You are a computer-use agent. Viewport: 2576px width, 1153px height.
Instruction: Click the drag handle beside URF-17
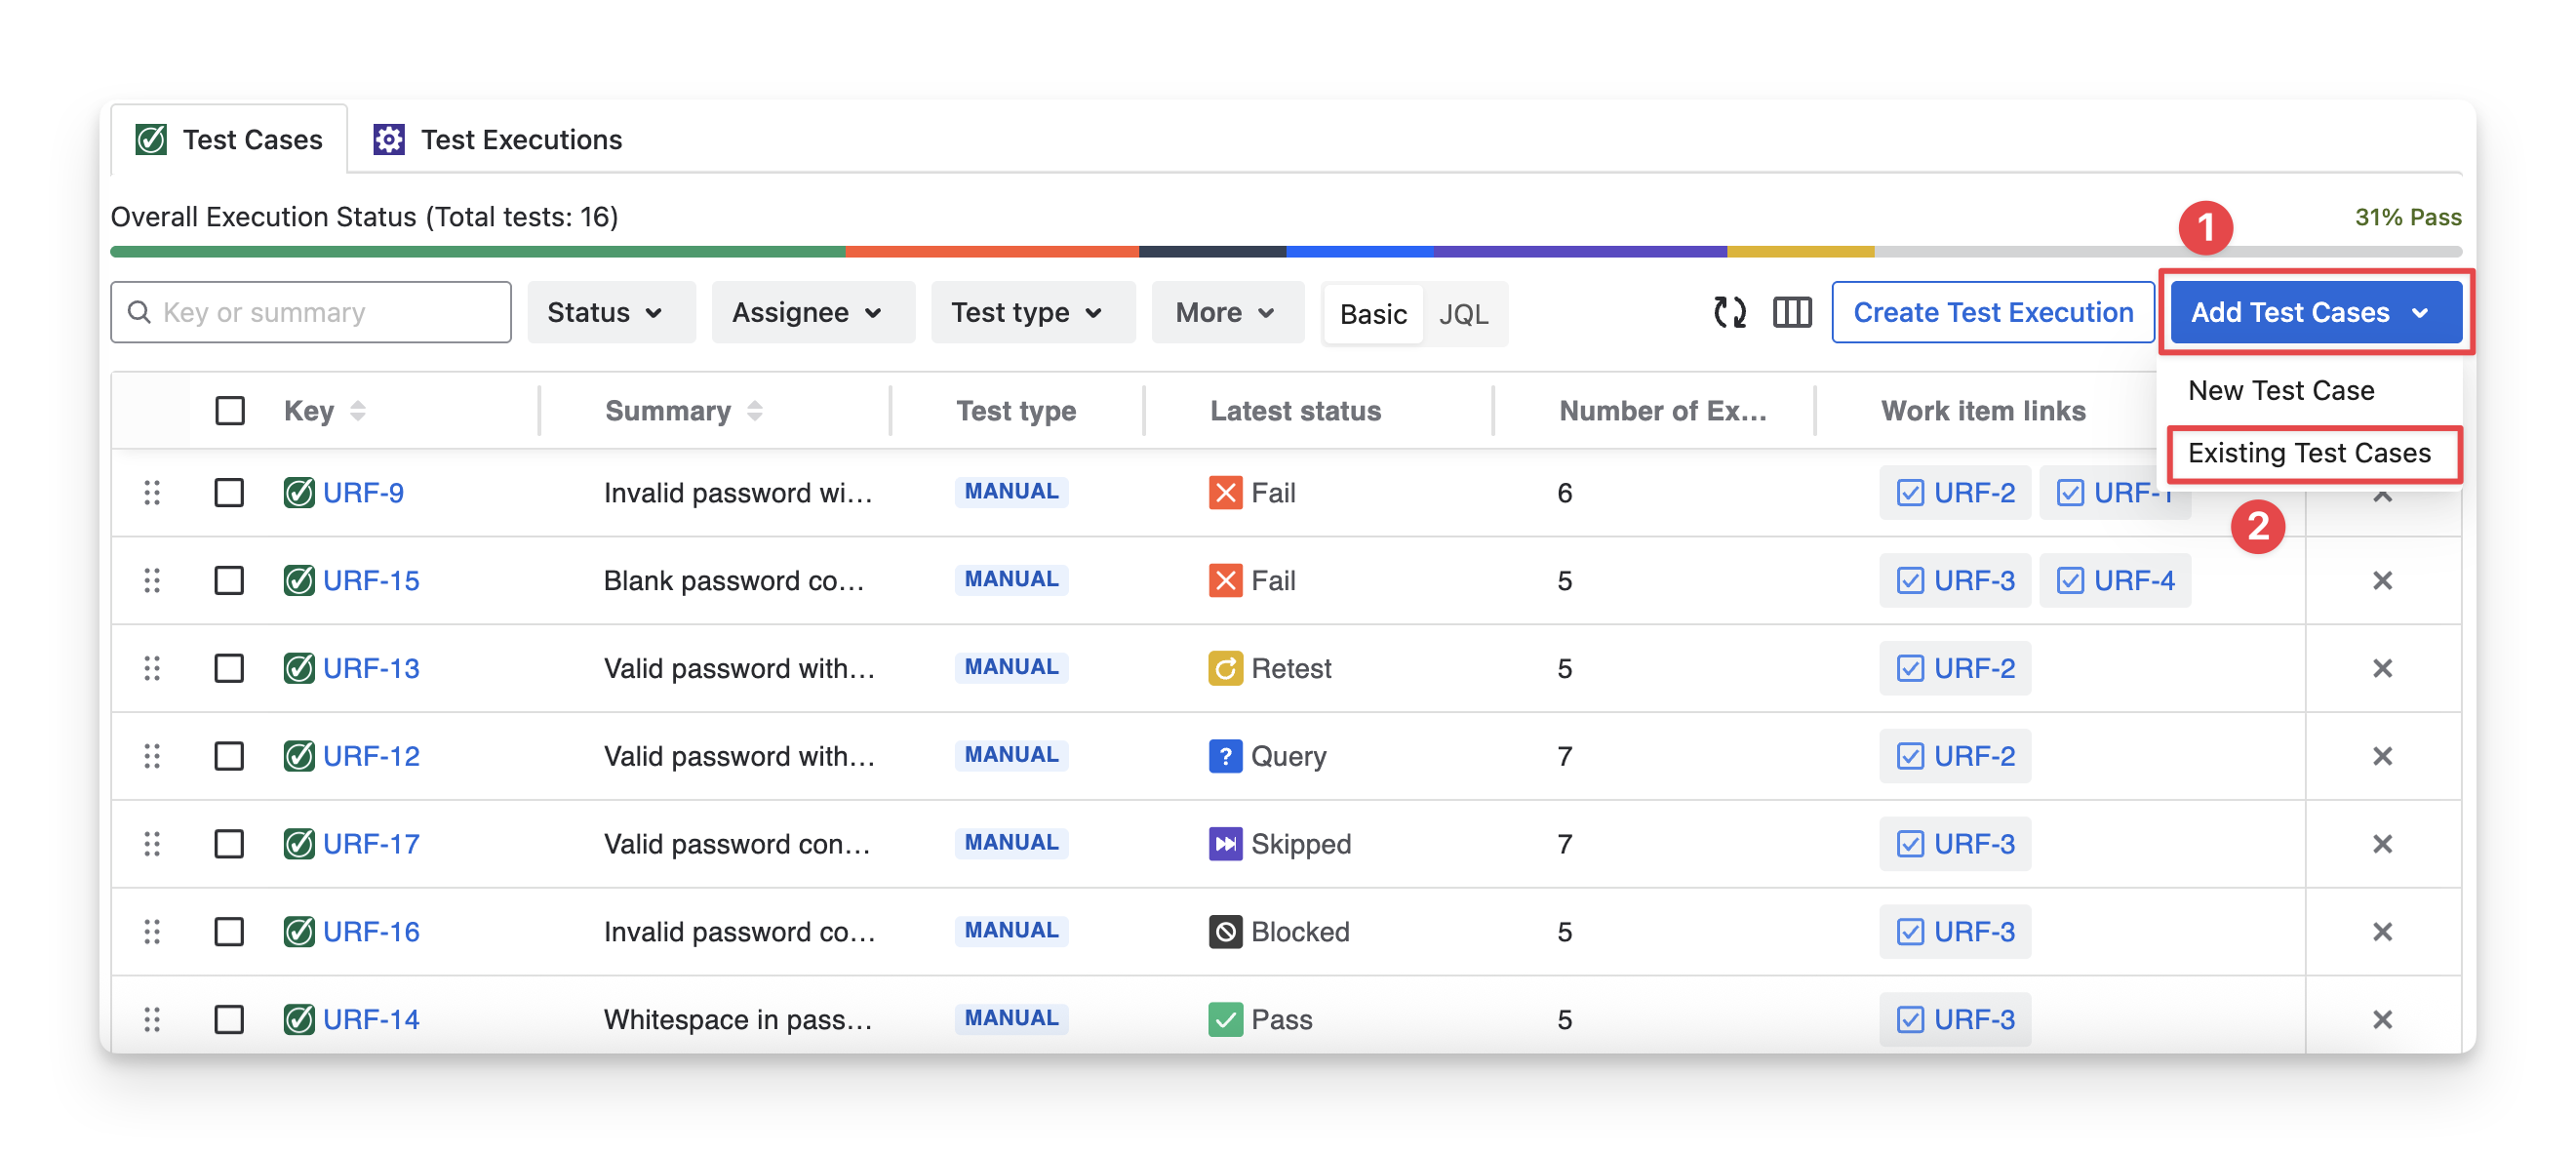(x=152, y=844)
